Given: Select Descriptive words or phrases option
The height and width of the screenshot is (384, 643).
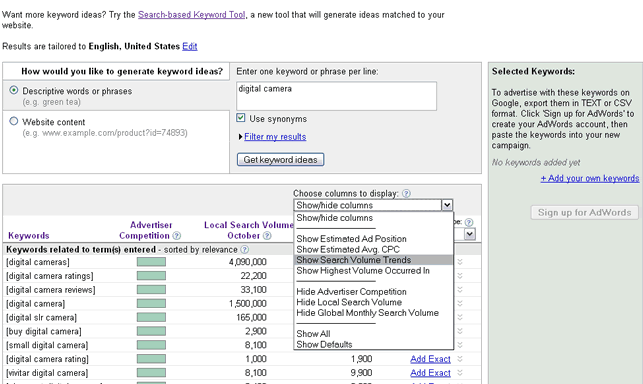Looking at the screenshot, I should click(x=14, y=90).
